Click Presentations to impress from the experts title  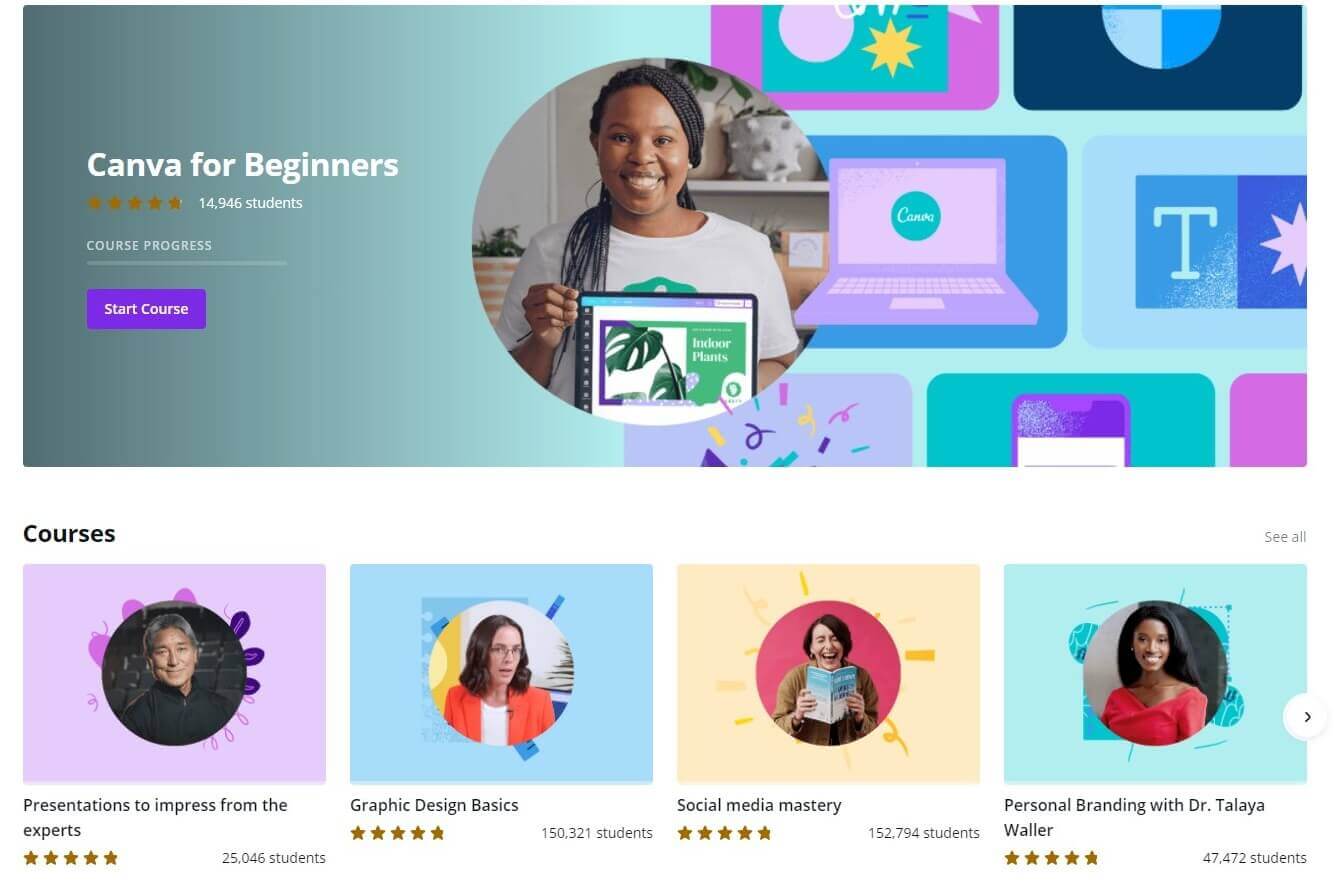click(155, 817)
